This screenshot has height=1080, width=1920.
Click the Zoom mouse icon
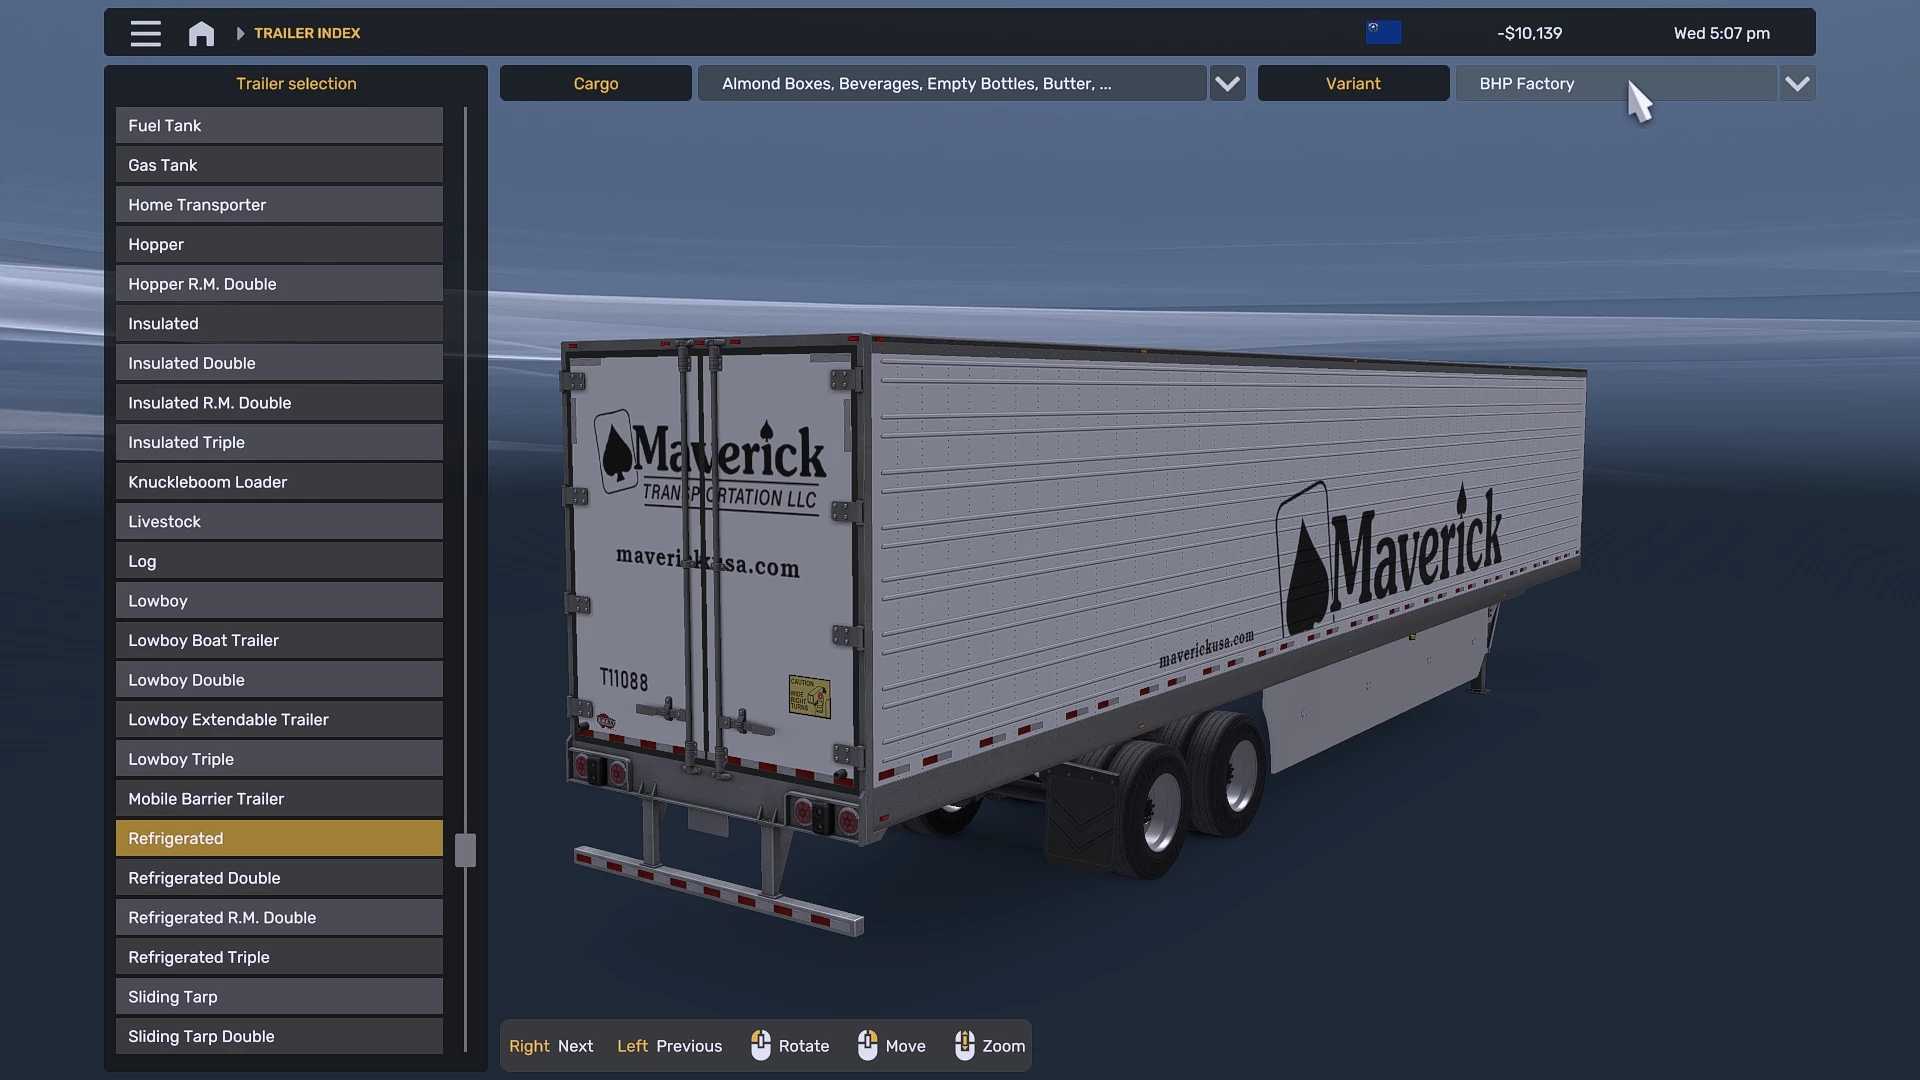[x=964, y=1045]
